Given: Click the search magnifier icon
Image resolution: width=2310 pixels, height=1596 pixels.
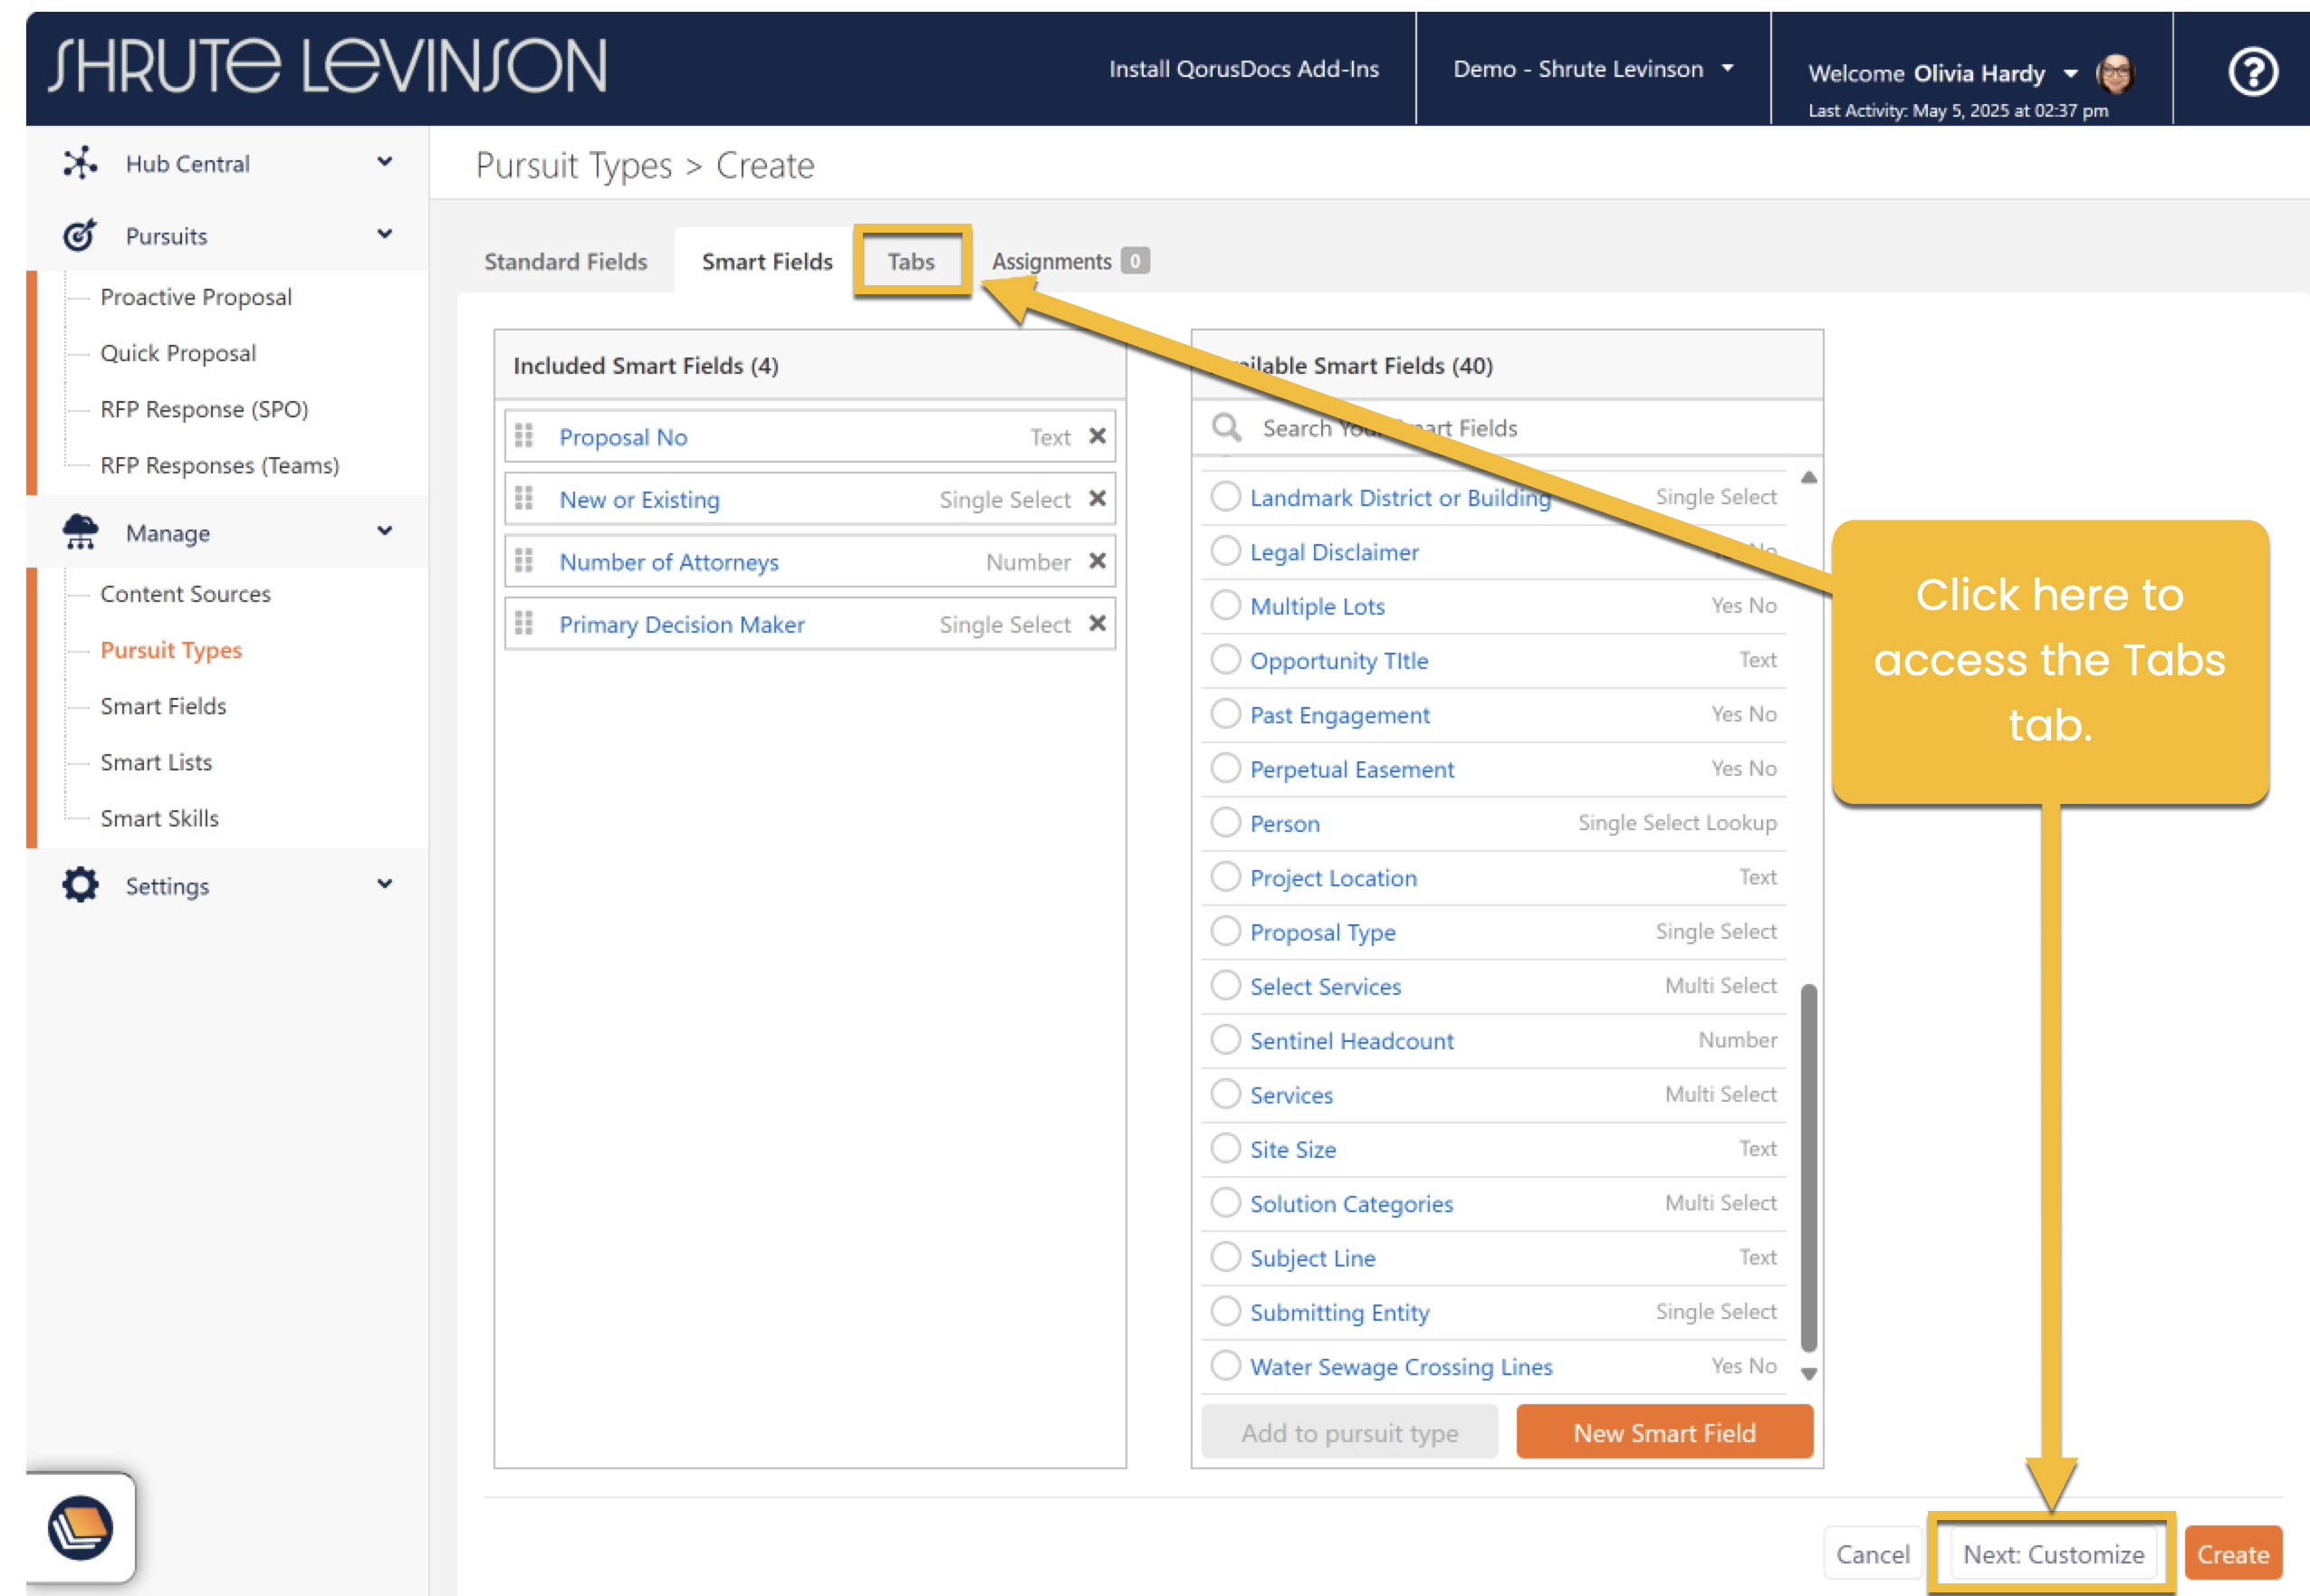Looking at the screenshot, I should [1226, 428].
